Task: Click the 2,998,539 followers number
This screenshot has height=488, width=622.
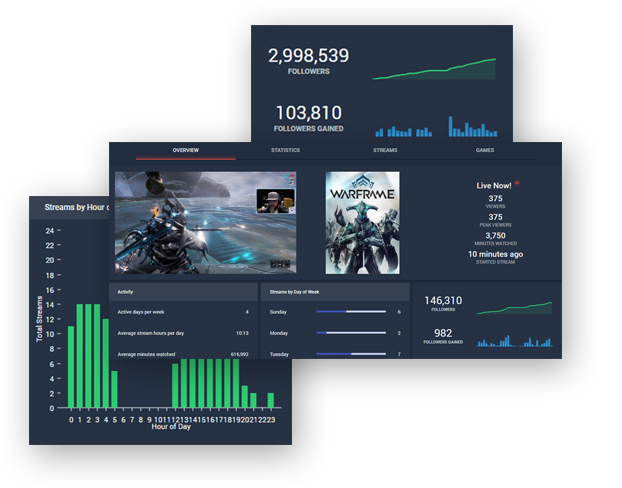Action: click(x=309, y=56)
